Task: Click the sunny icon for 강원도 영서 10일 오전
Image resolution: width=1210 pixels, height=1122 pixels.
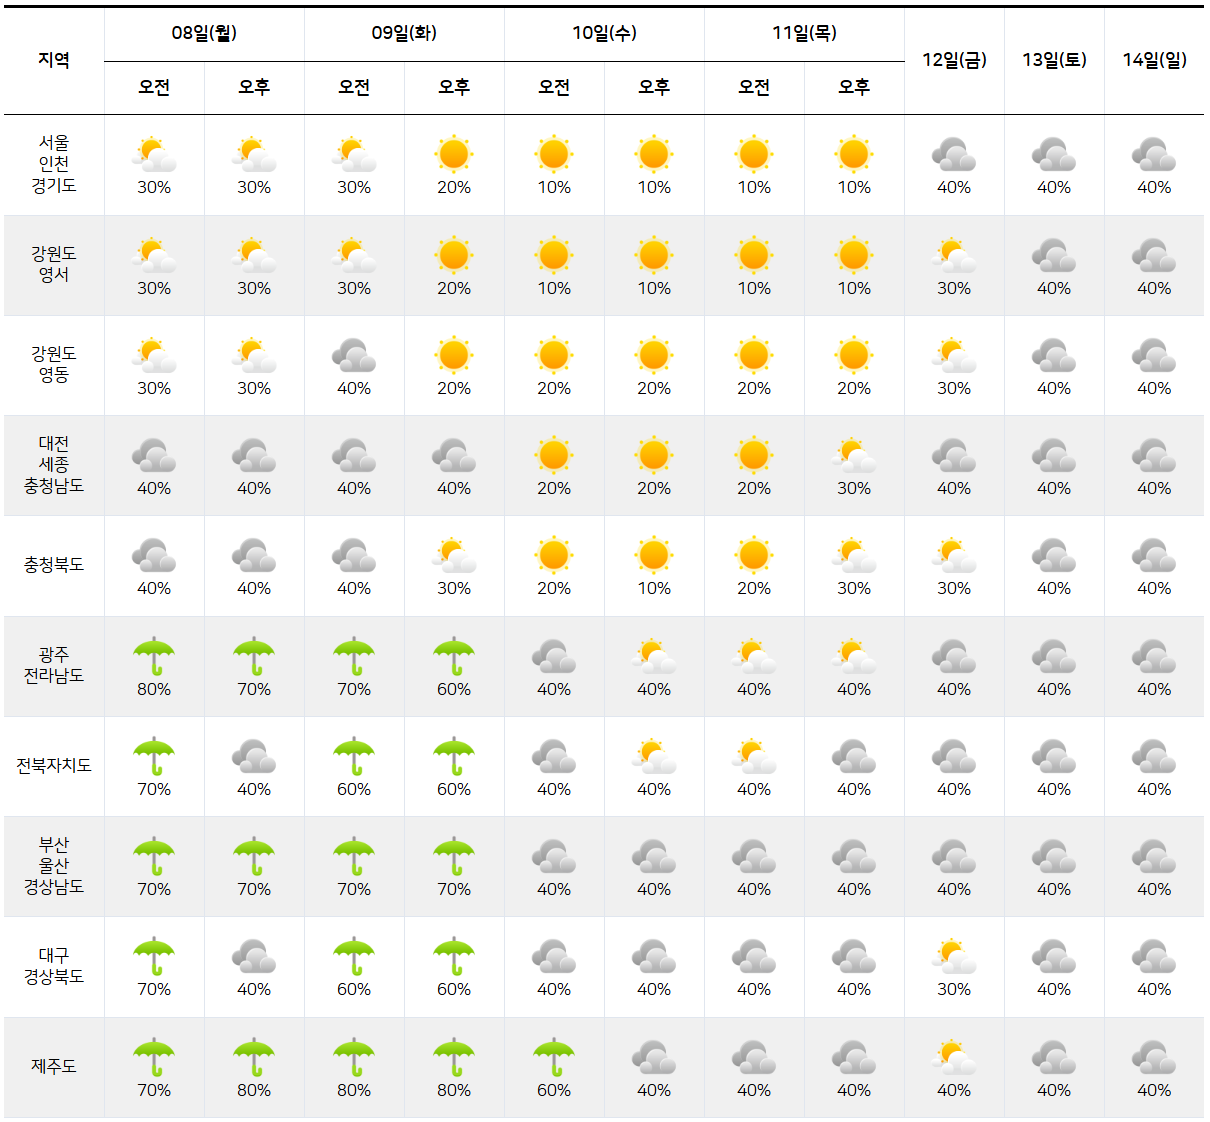Action: coord(554,255)
